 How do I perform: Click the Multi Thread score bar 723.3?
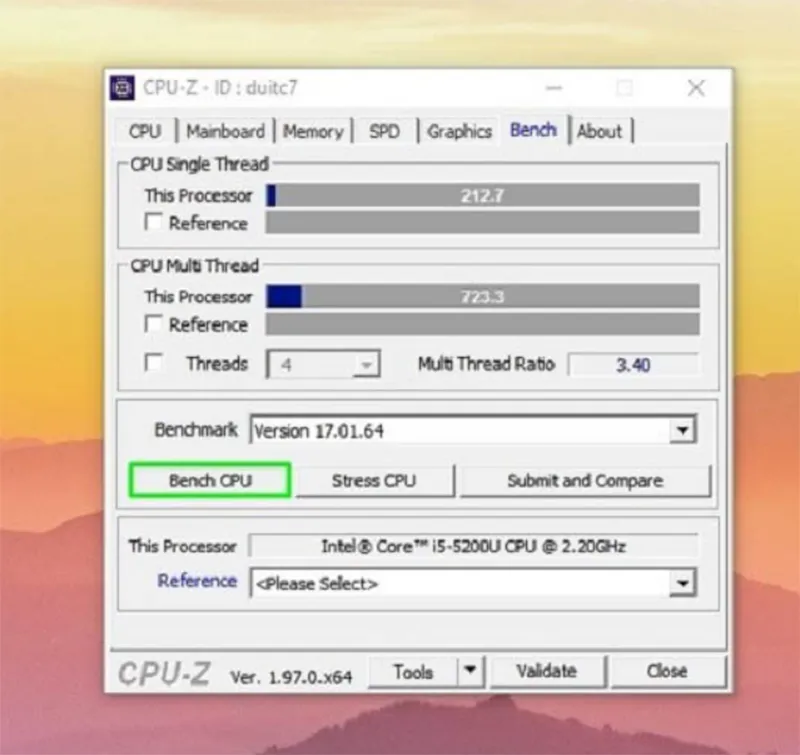point(483,296)
